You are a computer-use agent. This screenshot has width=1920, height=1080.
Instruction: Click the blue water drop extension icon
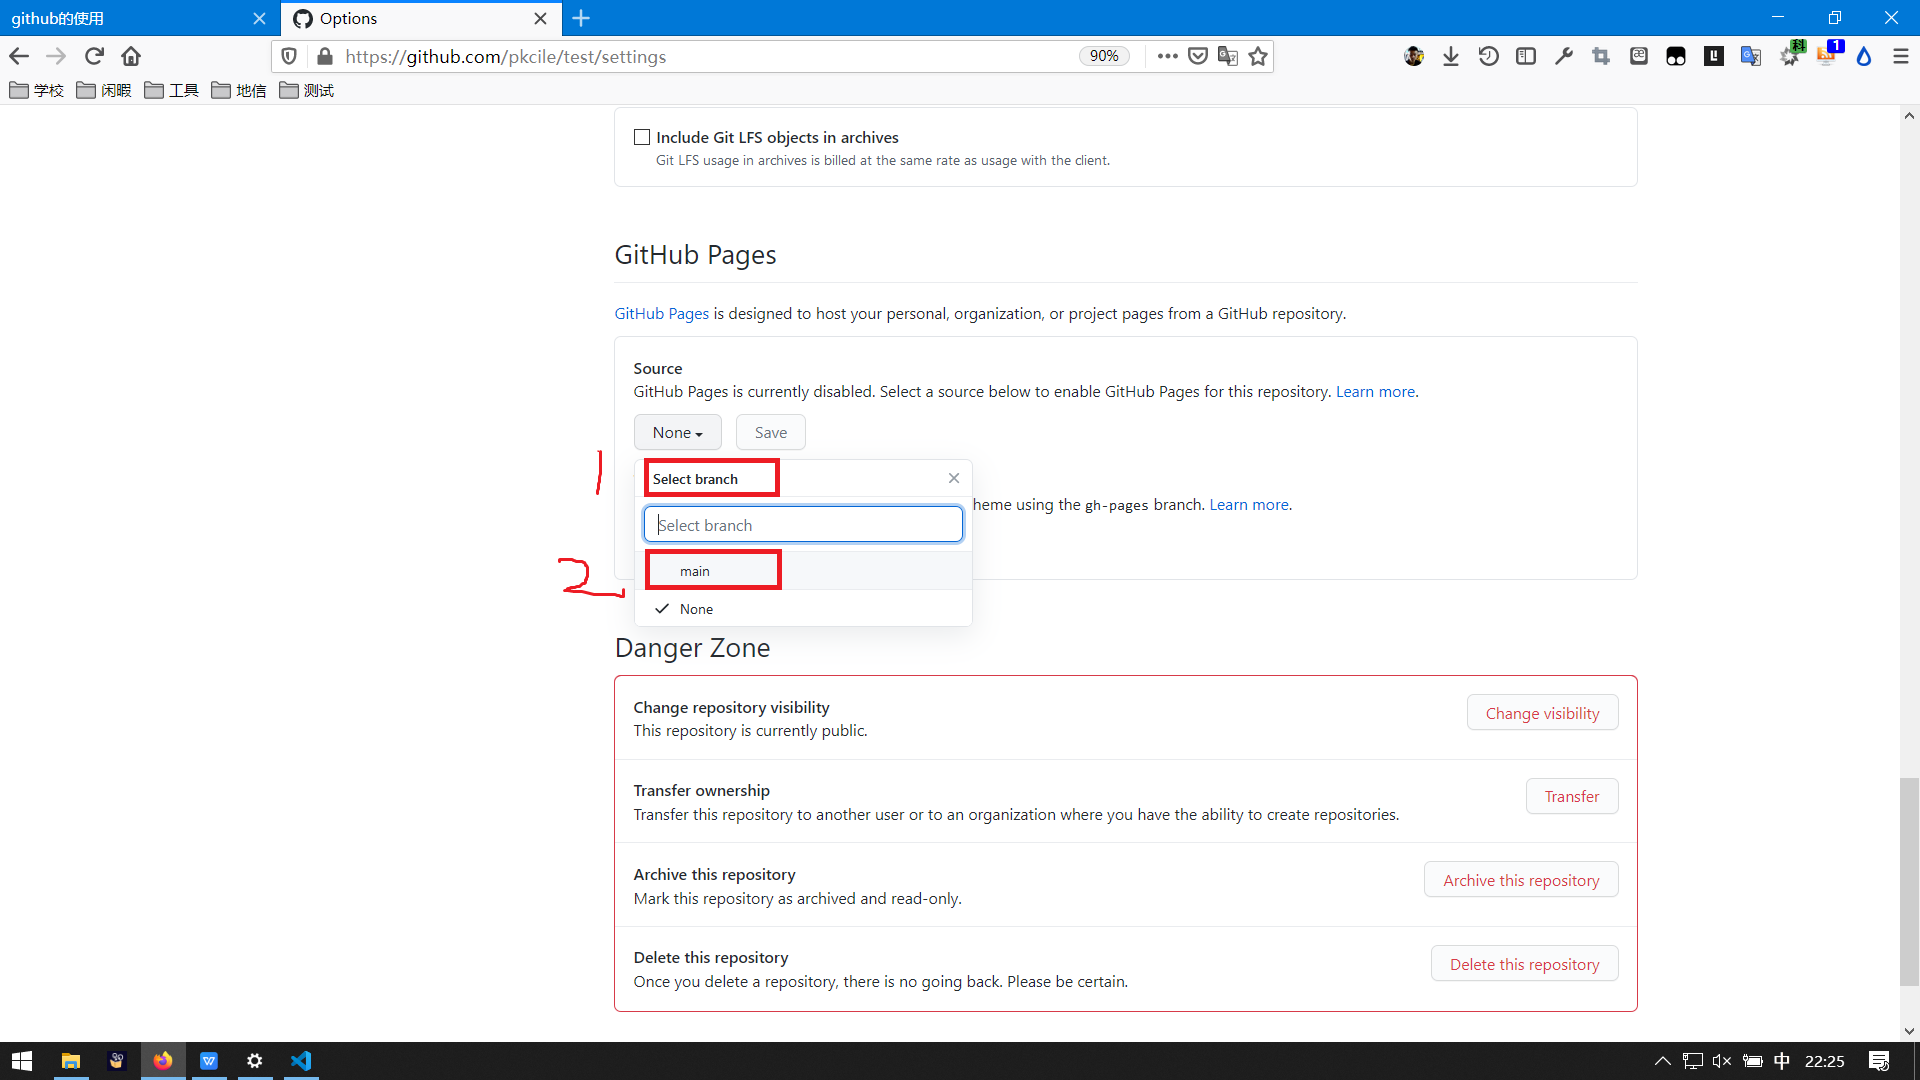1864,56
